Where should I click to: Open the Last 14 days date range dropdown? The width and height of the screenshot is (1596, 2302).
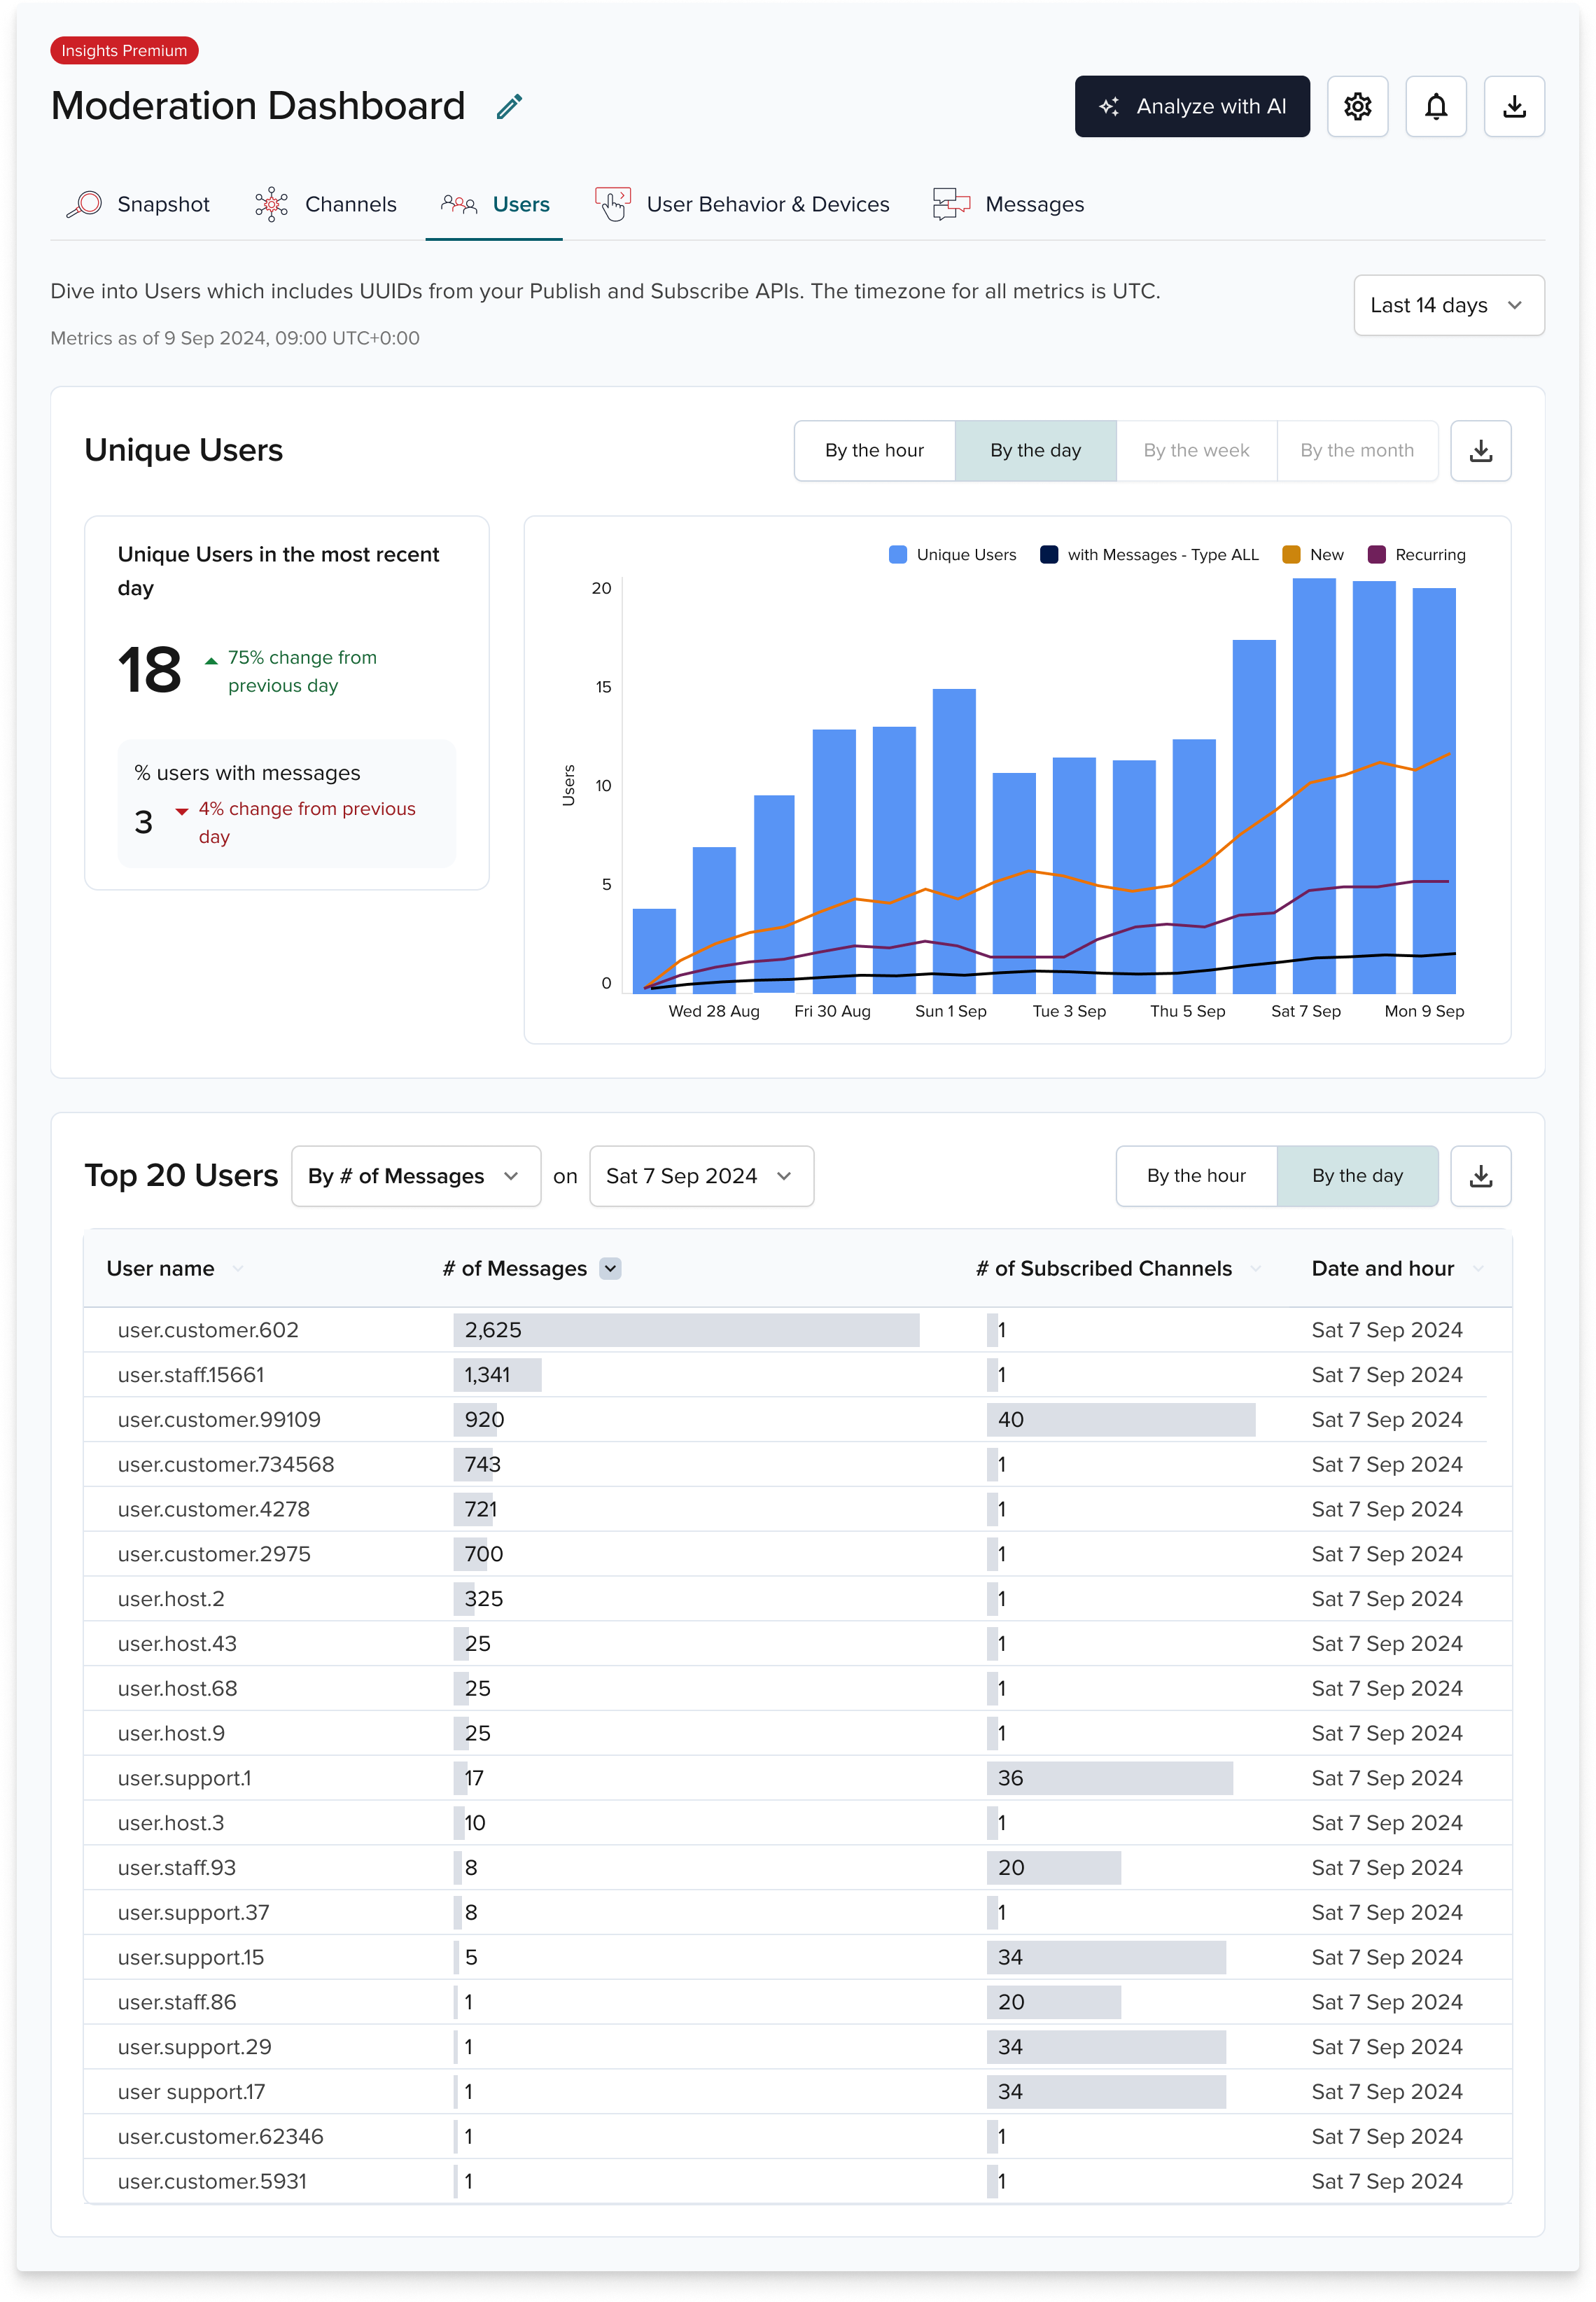click(1447, 306)
